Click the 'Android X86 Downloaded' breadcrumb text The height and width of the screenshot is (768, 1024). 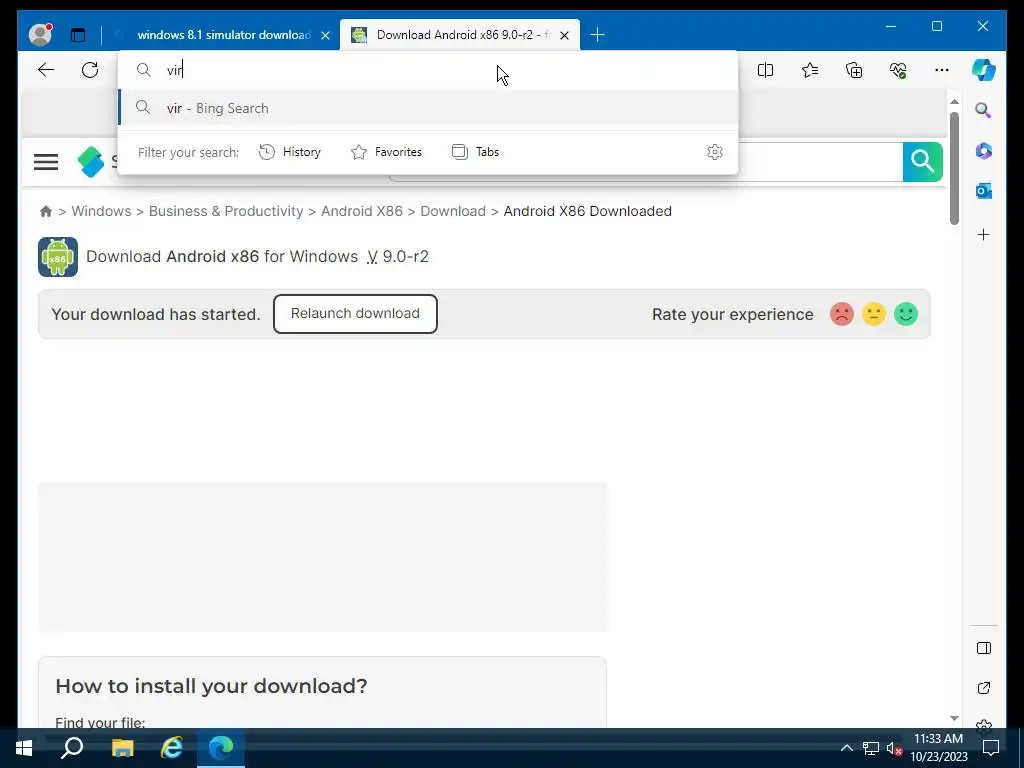pyautogui.click(x=588, y=211)
